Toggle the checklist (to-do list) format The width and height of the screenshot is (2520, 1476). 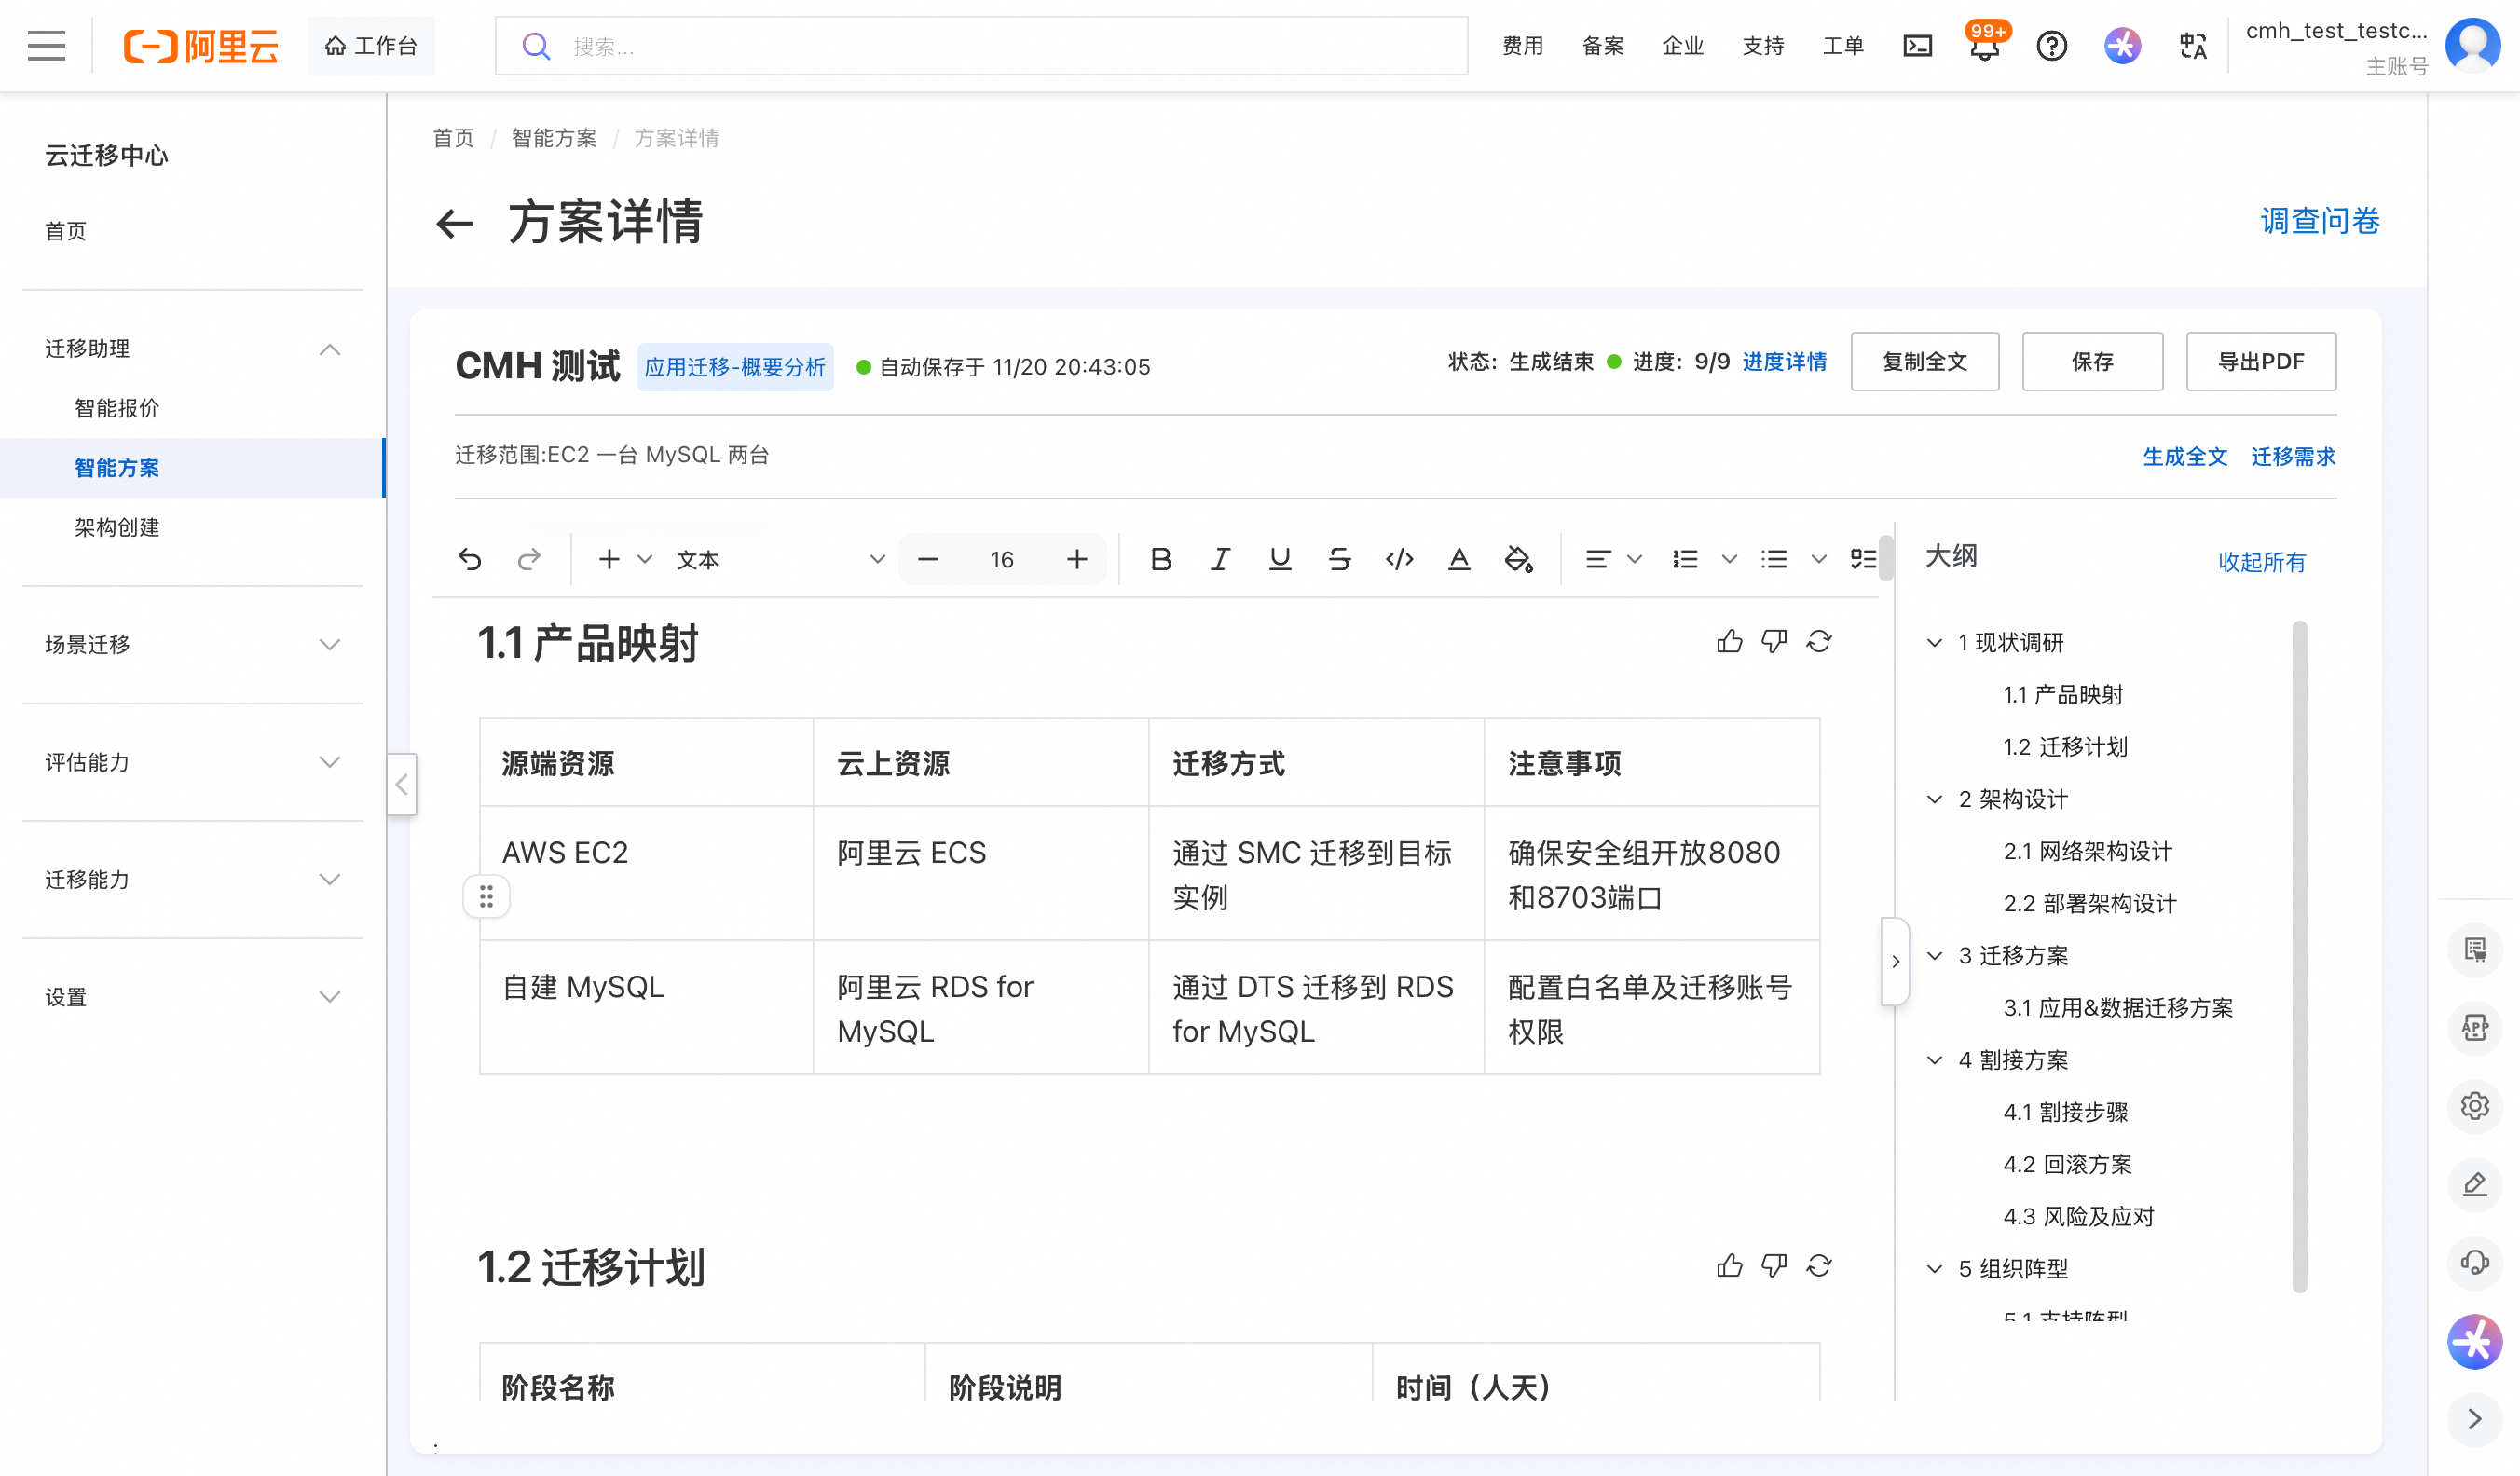click(x=1862, y=559)
